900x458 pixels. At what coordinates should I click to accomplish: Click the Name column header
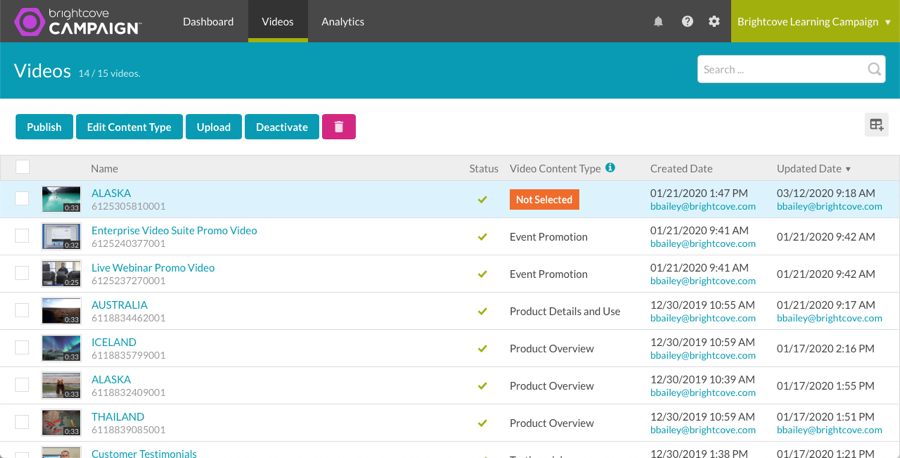[x=104, y=169]
